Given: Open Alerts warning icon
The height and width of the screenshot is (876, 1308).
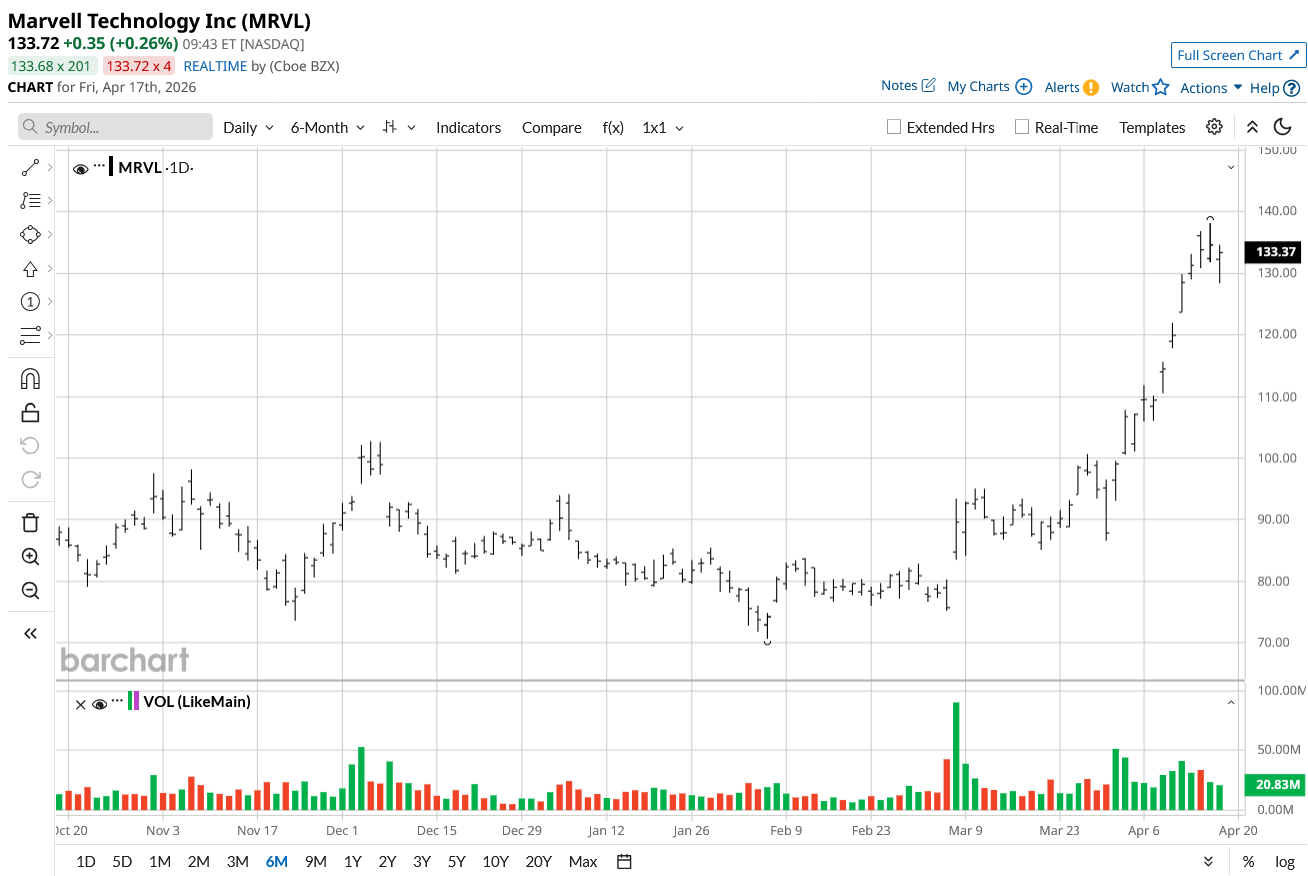Looking at the screenshot, I should [x=1091, y=87].
